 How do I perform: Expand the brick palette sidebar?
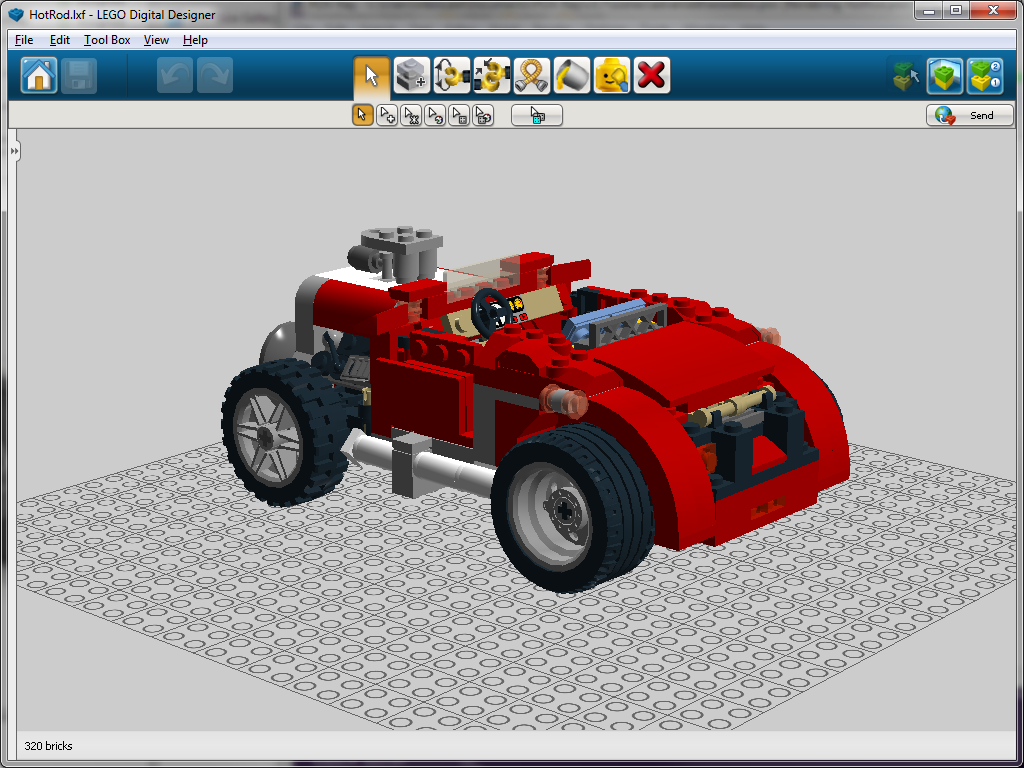pyautogui.click(x=12, y=150)
